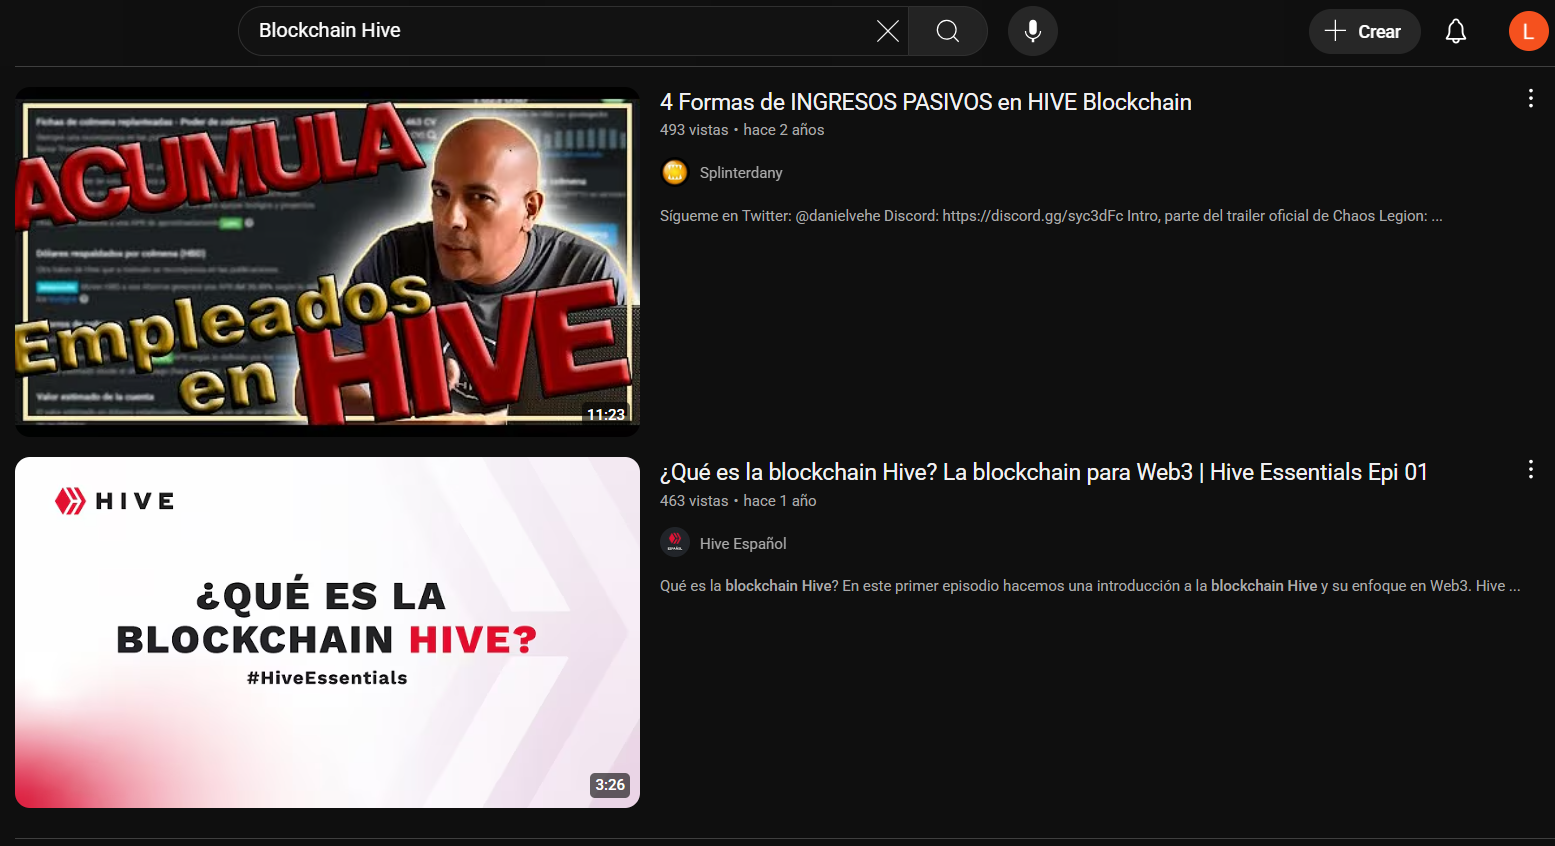Open the three-dot menu for the Hive Essentials Epi 01 video
Image resolution: width=1555 pixels, height=846 pixels.
pos(1530,469)
